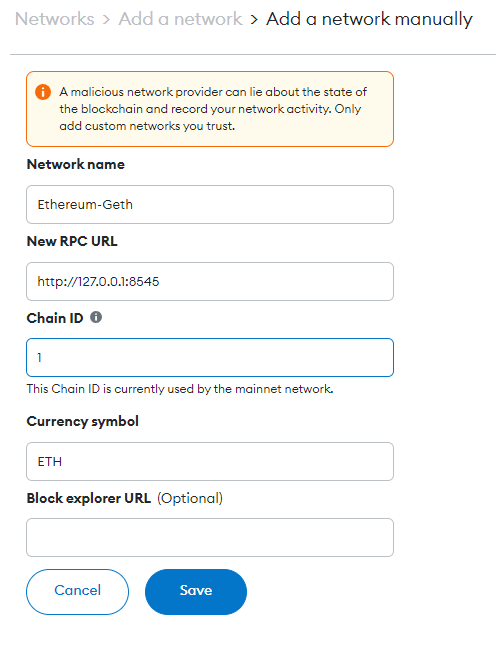Image resolution: width=496 pixels, height=651 pixels.
Task: Select the Chain ID text box
Action: (x=210, y=357)
